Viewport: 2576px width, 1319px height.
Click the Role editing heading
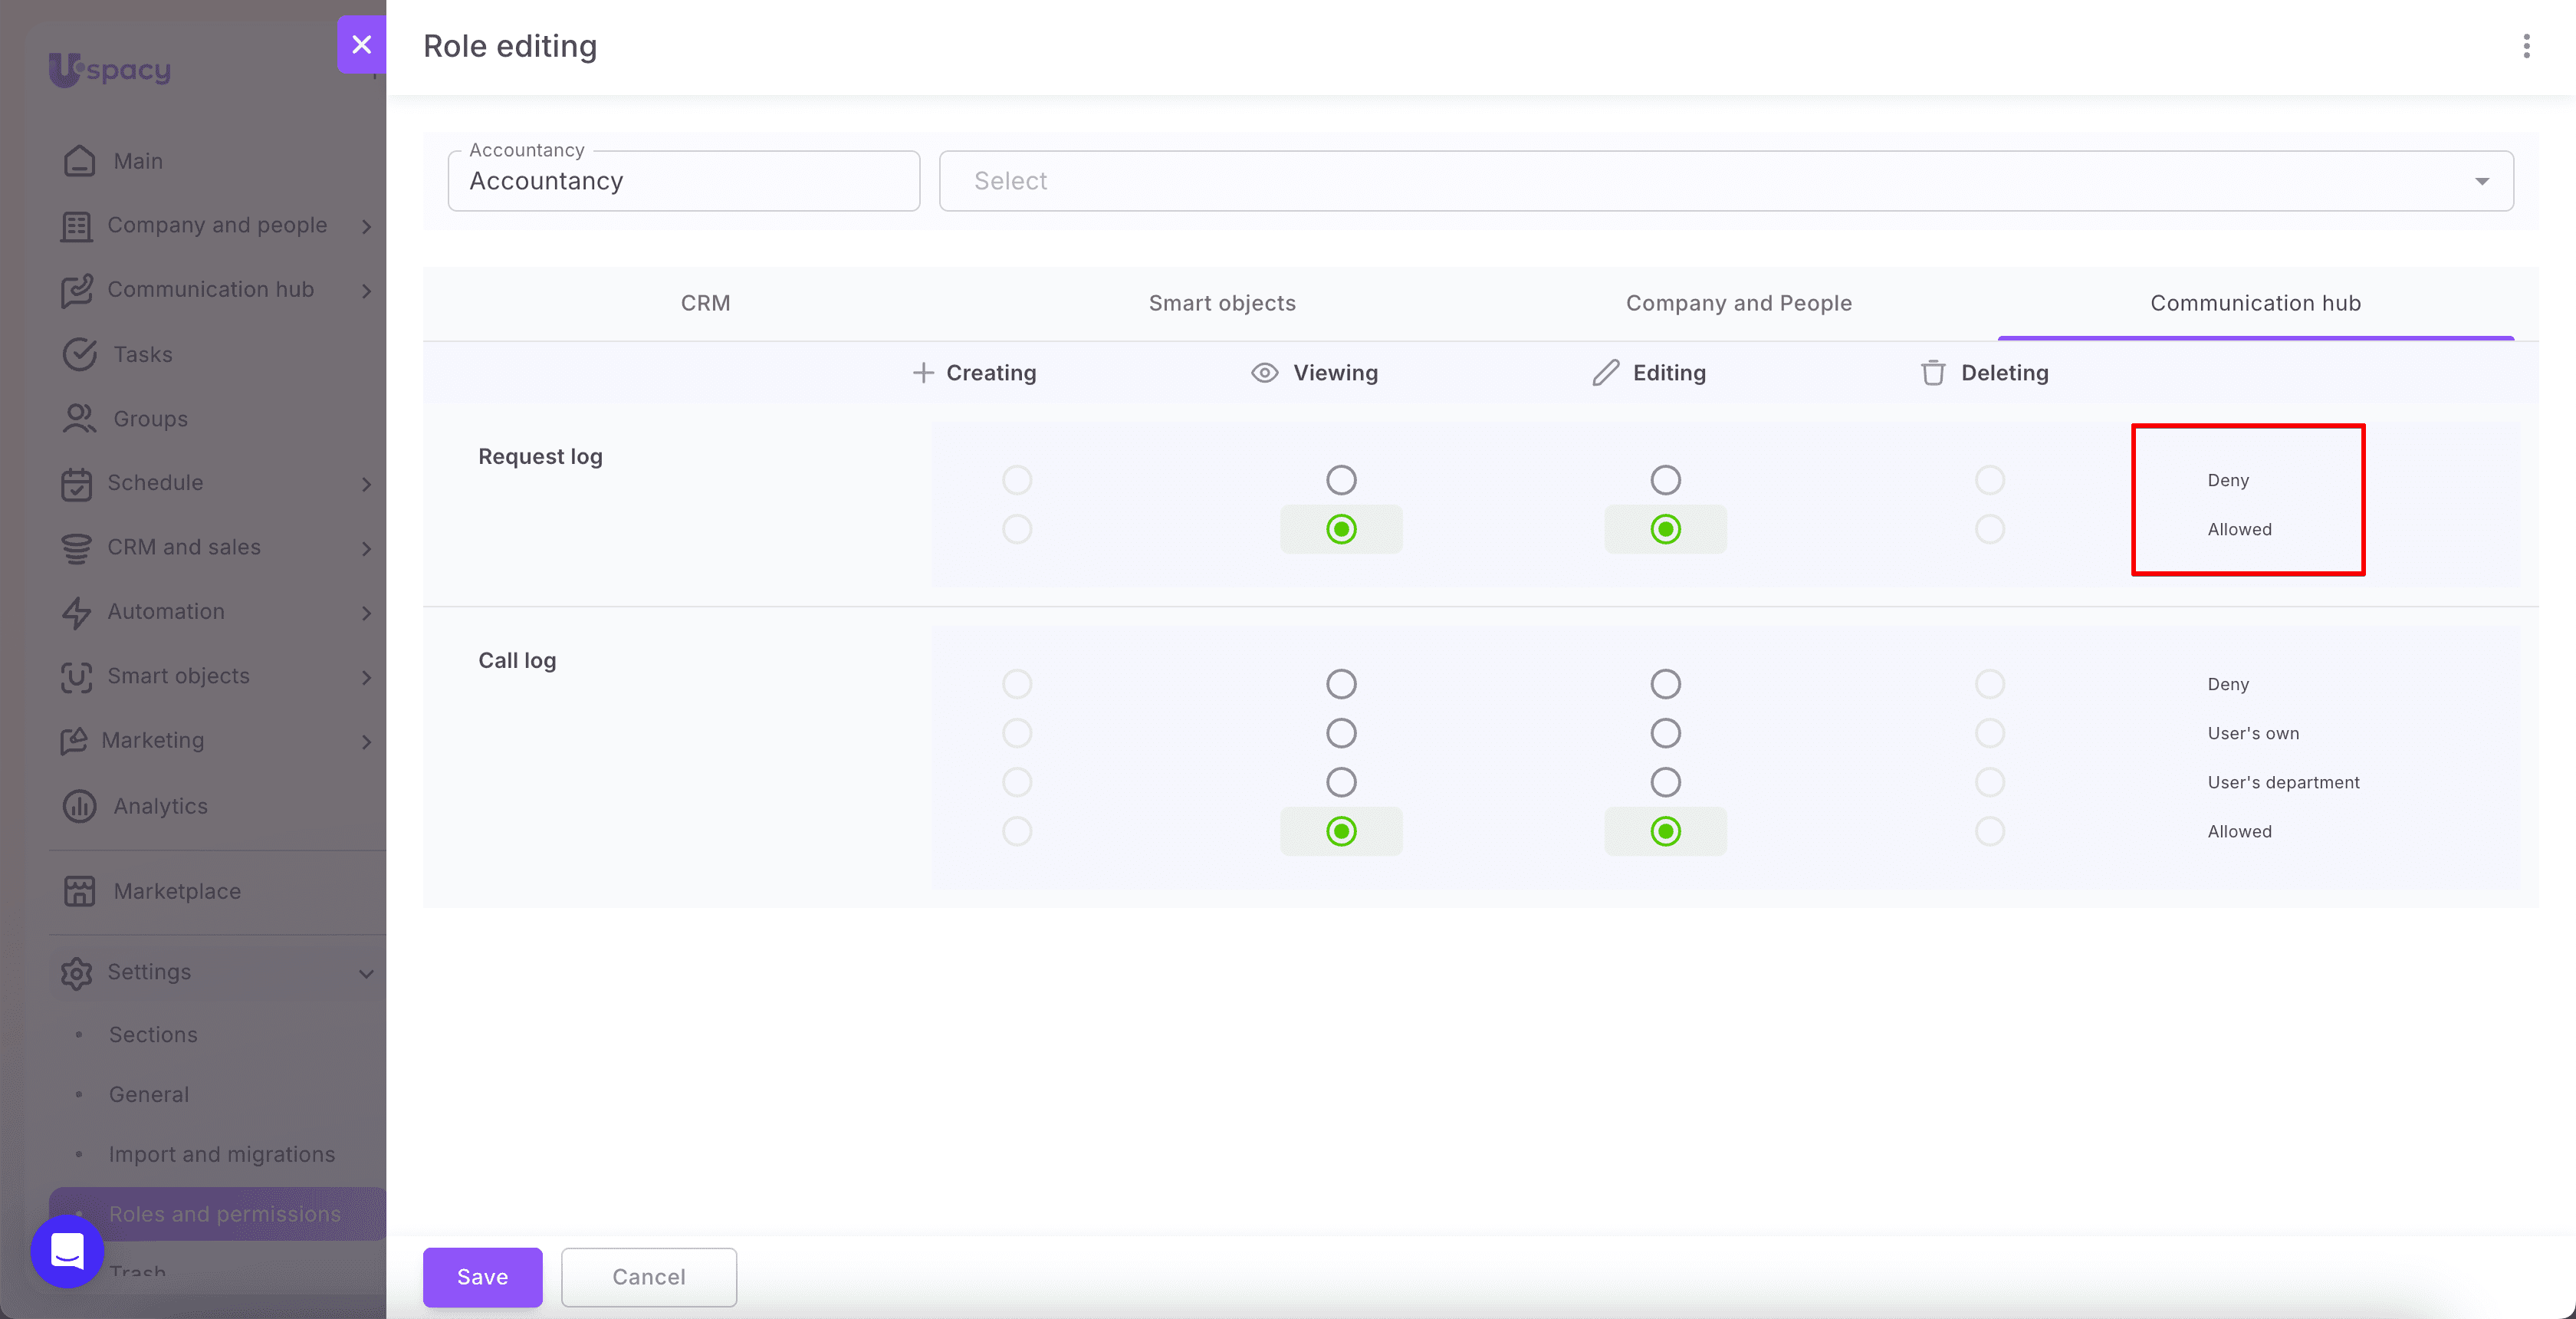tap(510, 46)
